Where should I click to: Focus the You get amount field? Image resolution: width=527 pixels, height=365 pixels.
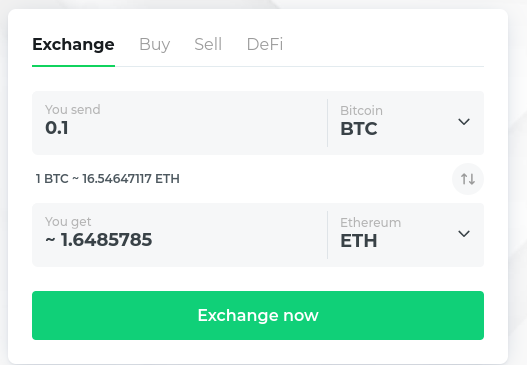pyautogui.click(x=180, y=235)
